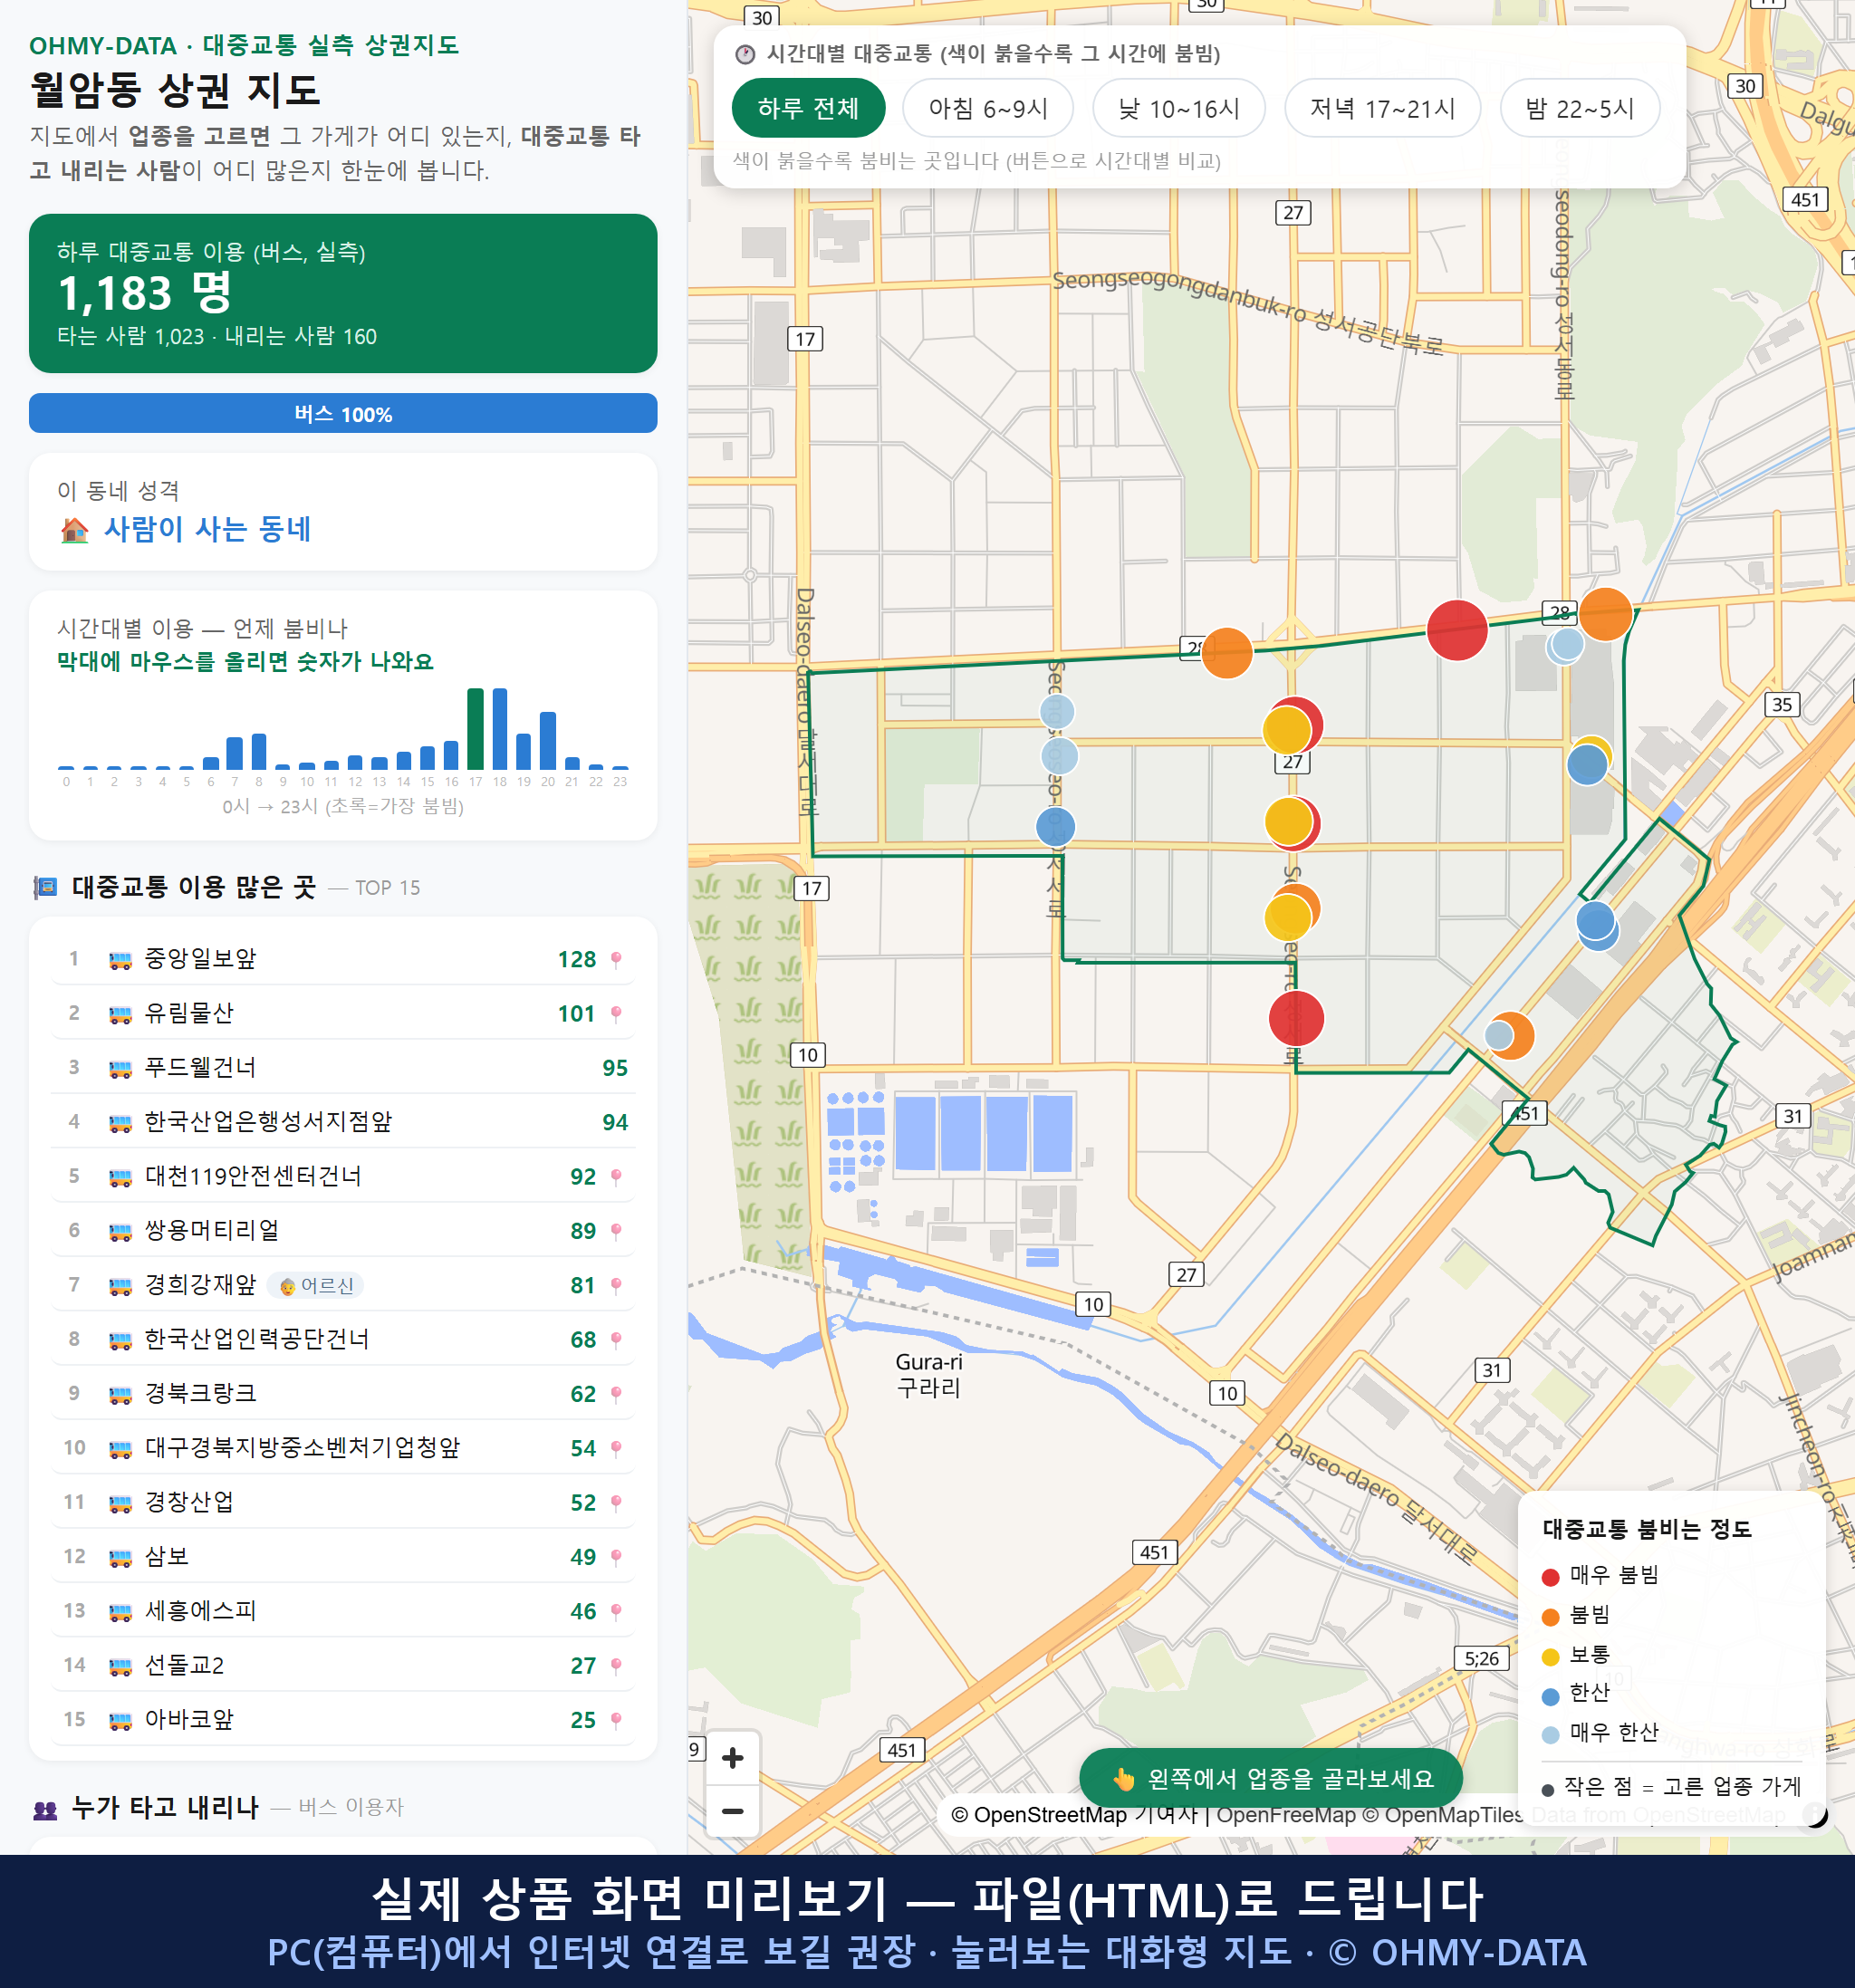Screen dimensions: 1855x1988
Task: Zoom out the map with minus button
Action: [732, 1810]
